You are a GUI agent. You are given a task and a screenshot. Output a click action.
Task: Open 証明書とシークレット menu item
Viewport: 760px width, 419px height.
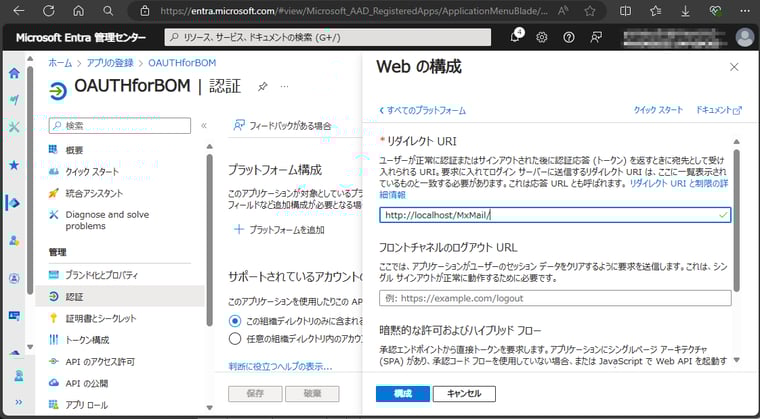pyautogui.click(x=100, y=318)
